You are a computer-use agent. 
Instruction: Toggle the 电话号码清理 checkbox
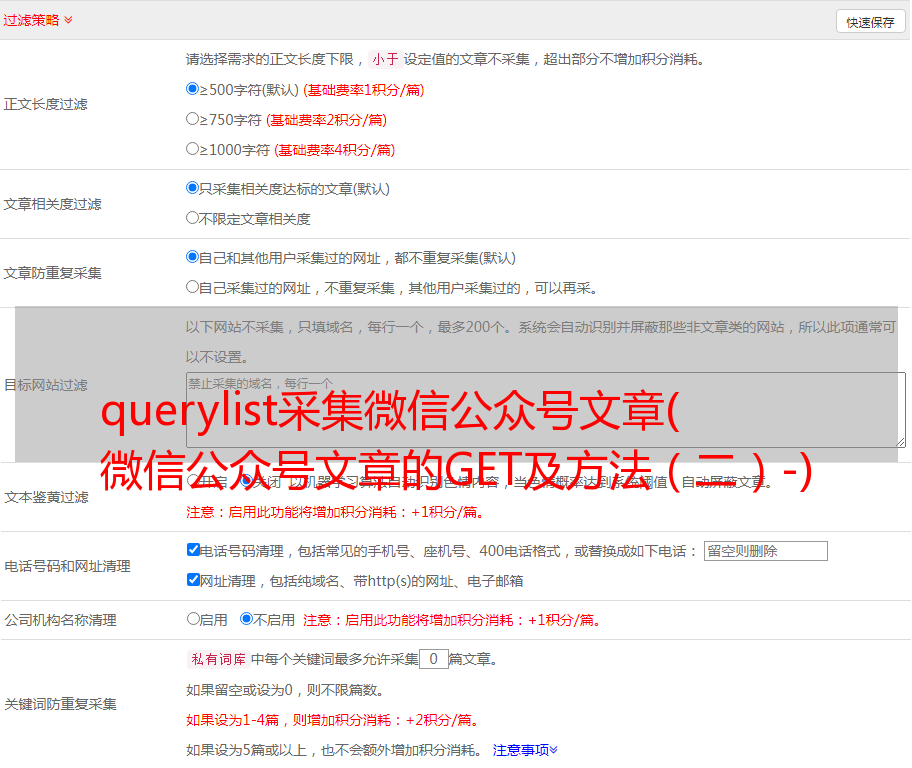[193, 550]
